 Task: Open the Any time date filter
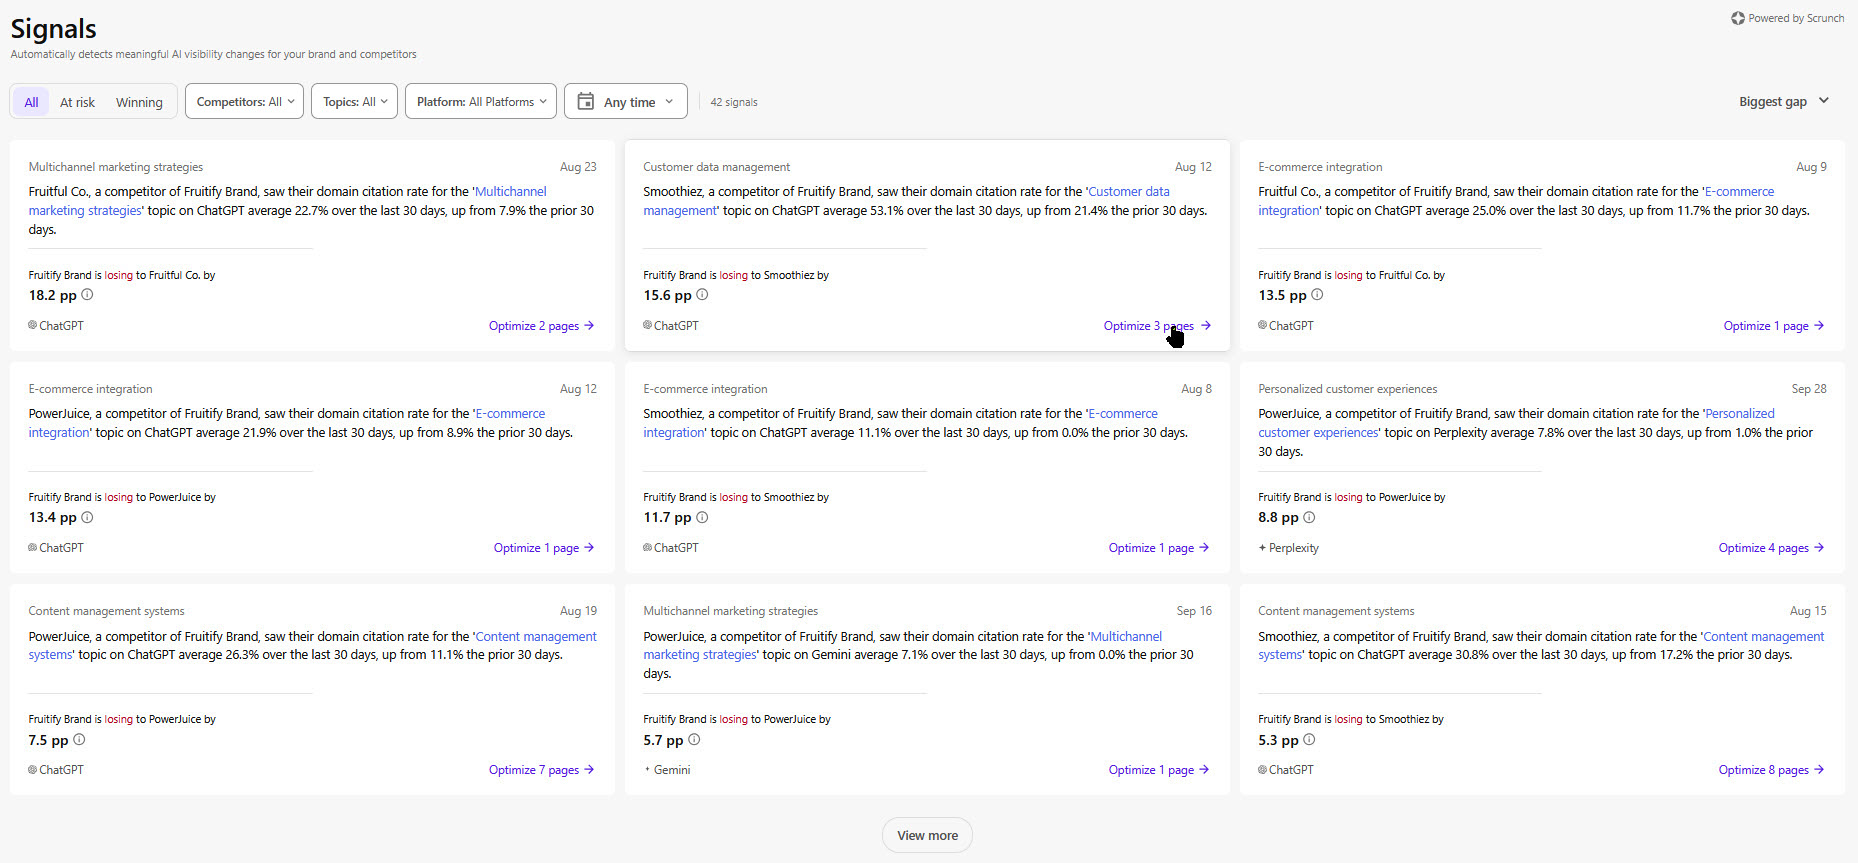pyautogui.click(x=625, y=101)
